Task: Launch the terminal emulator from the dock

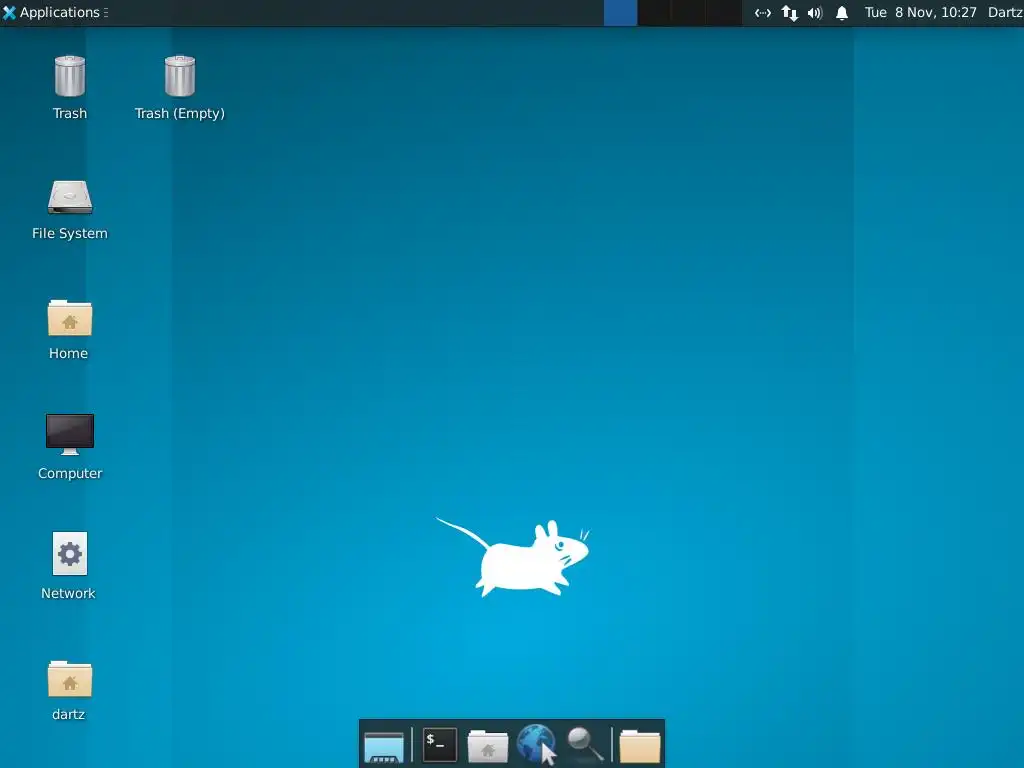Action: [440, 744]
